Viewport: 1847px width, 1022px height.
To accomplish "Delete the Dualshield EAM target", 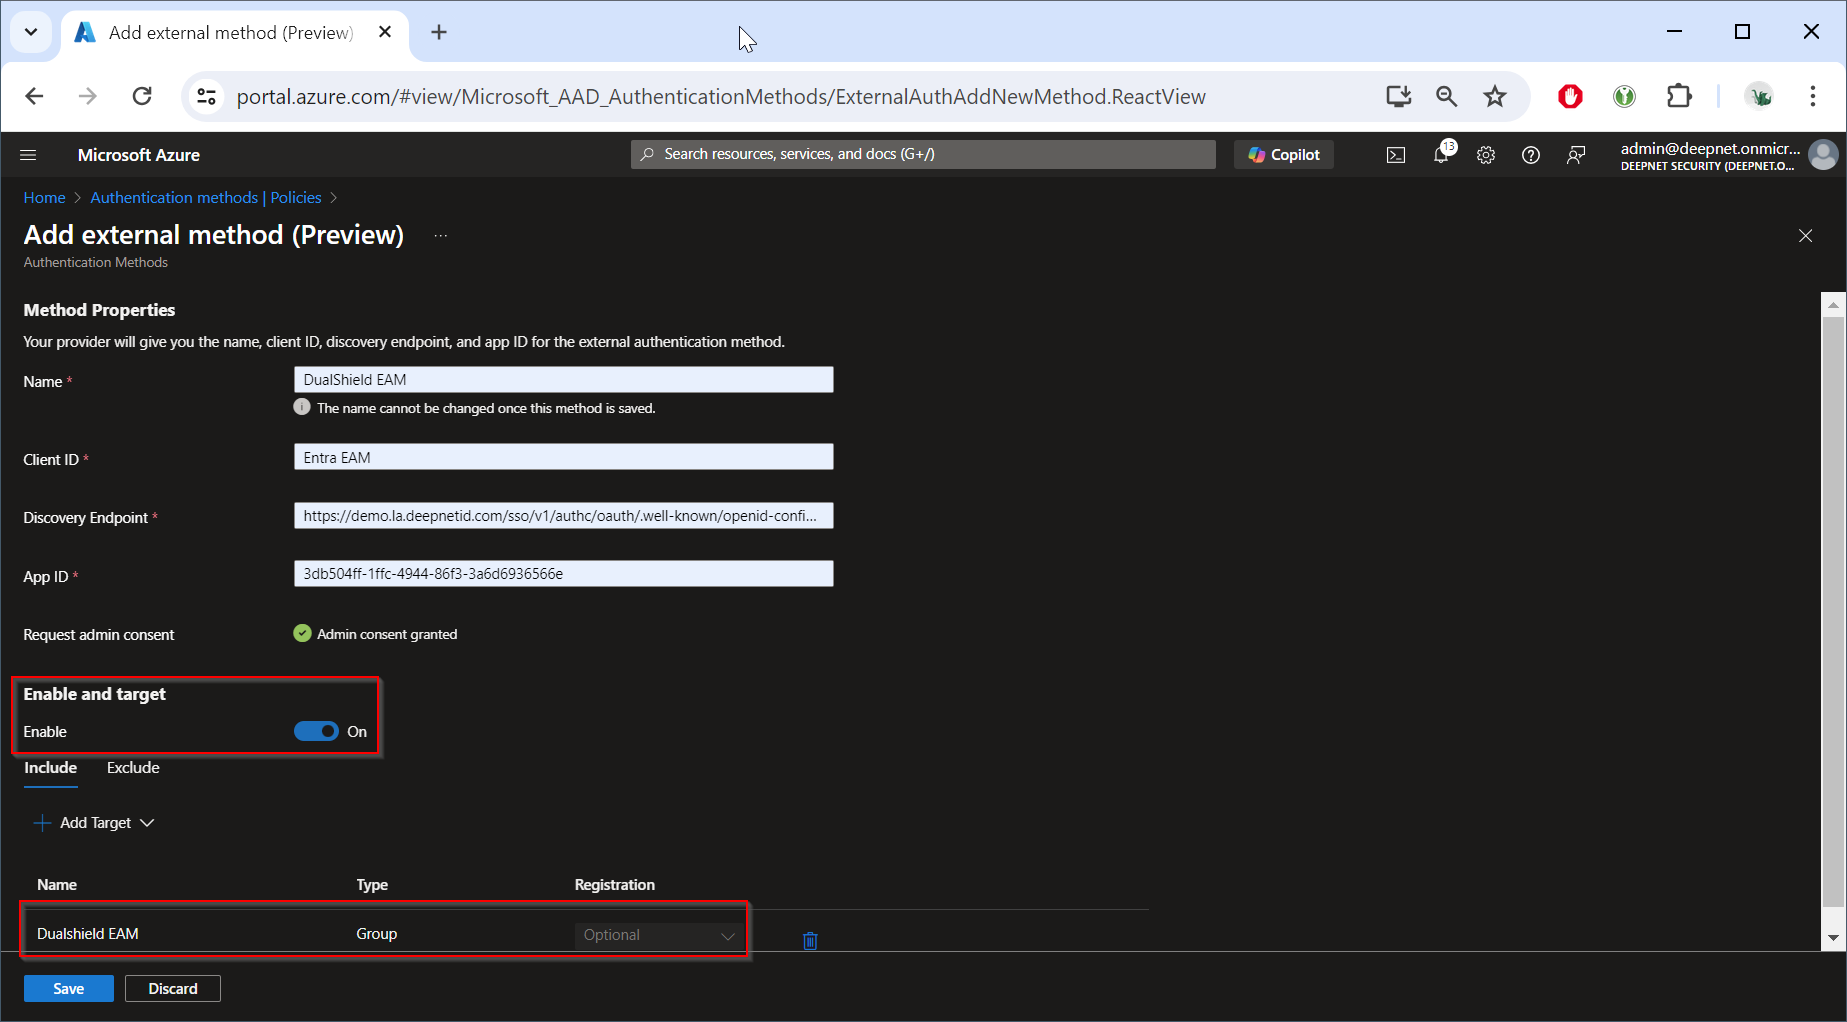I will [x=810, y=940].
